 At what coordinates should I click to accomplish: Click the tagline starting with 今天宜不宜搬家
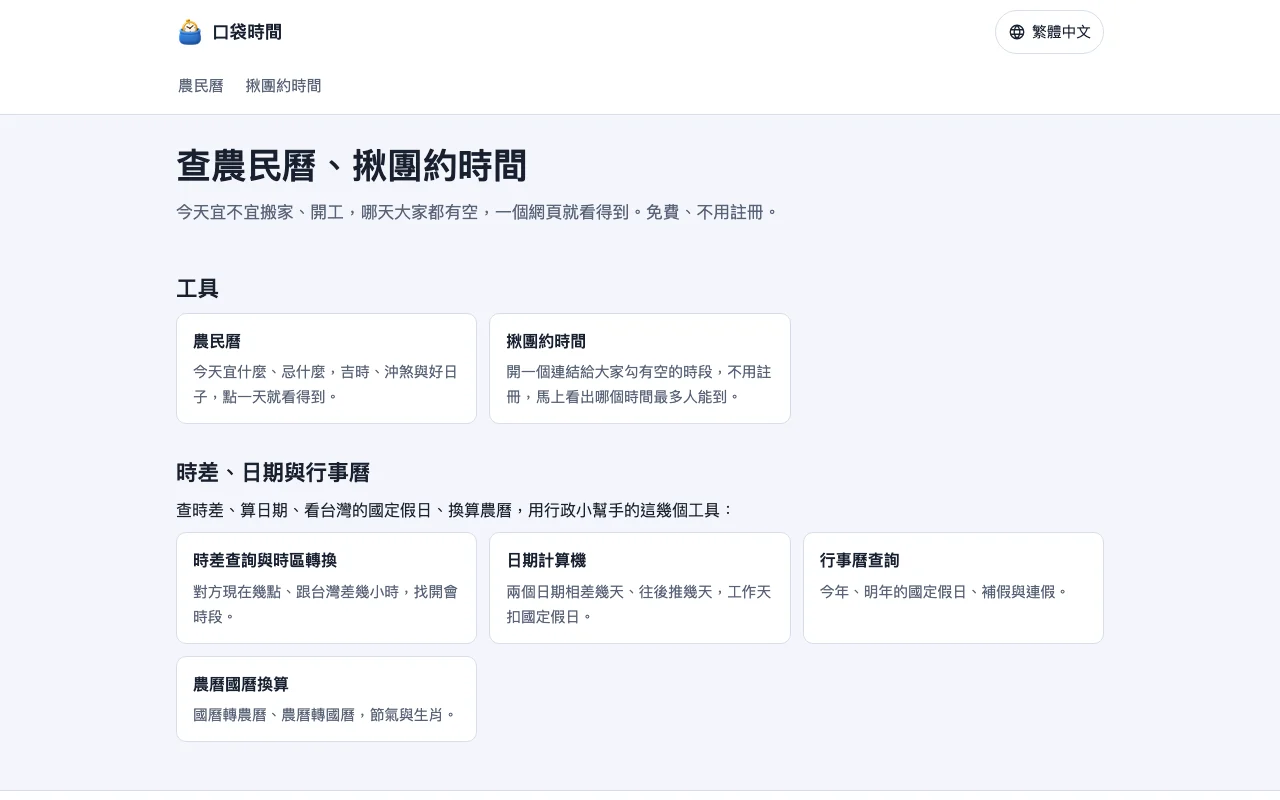[477, 212]
